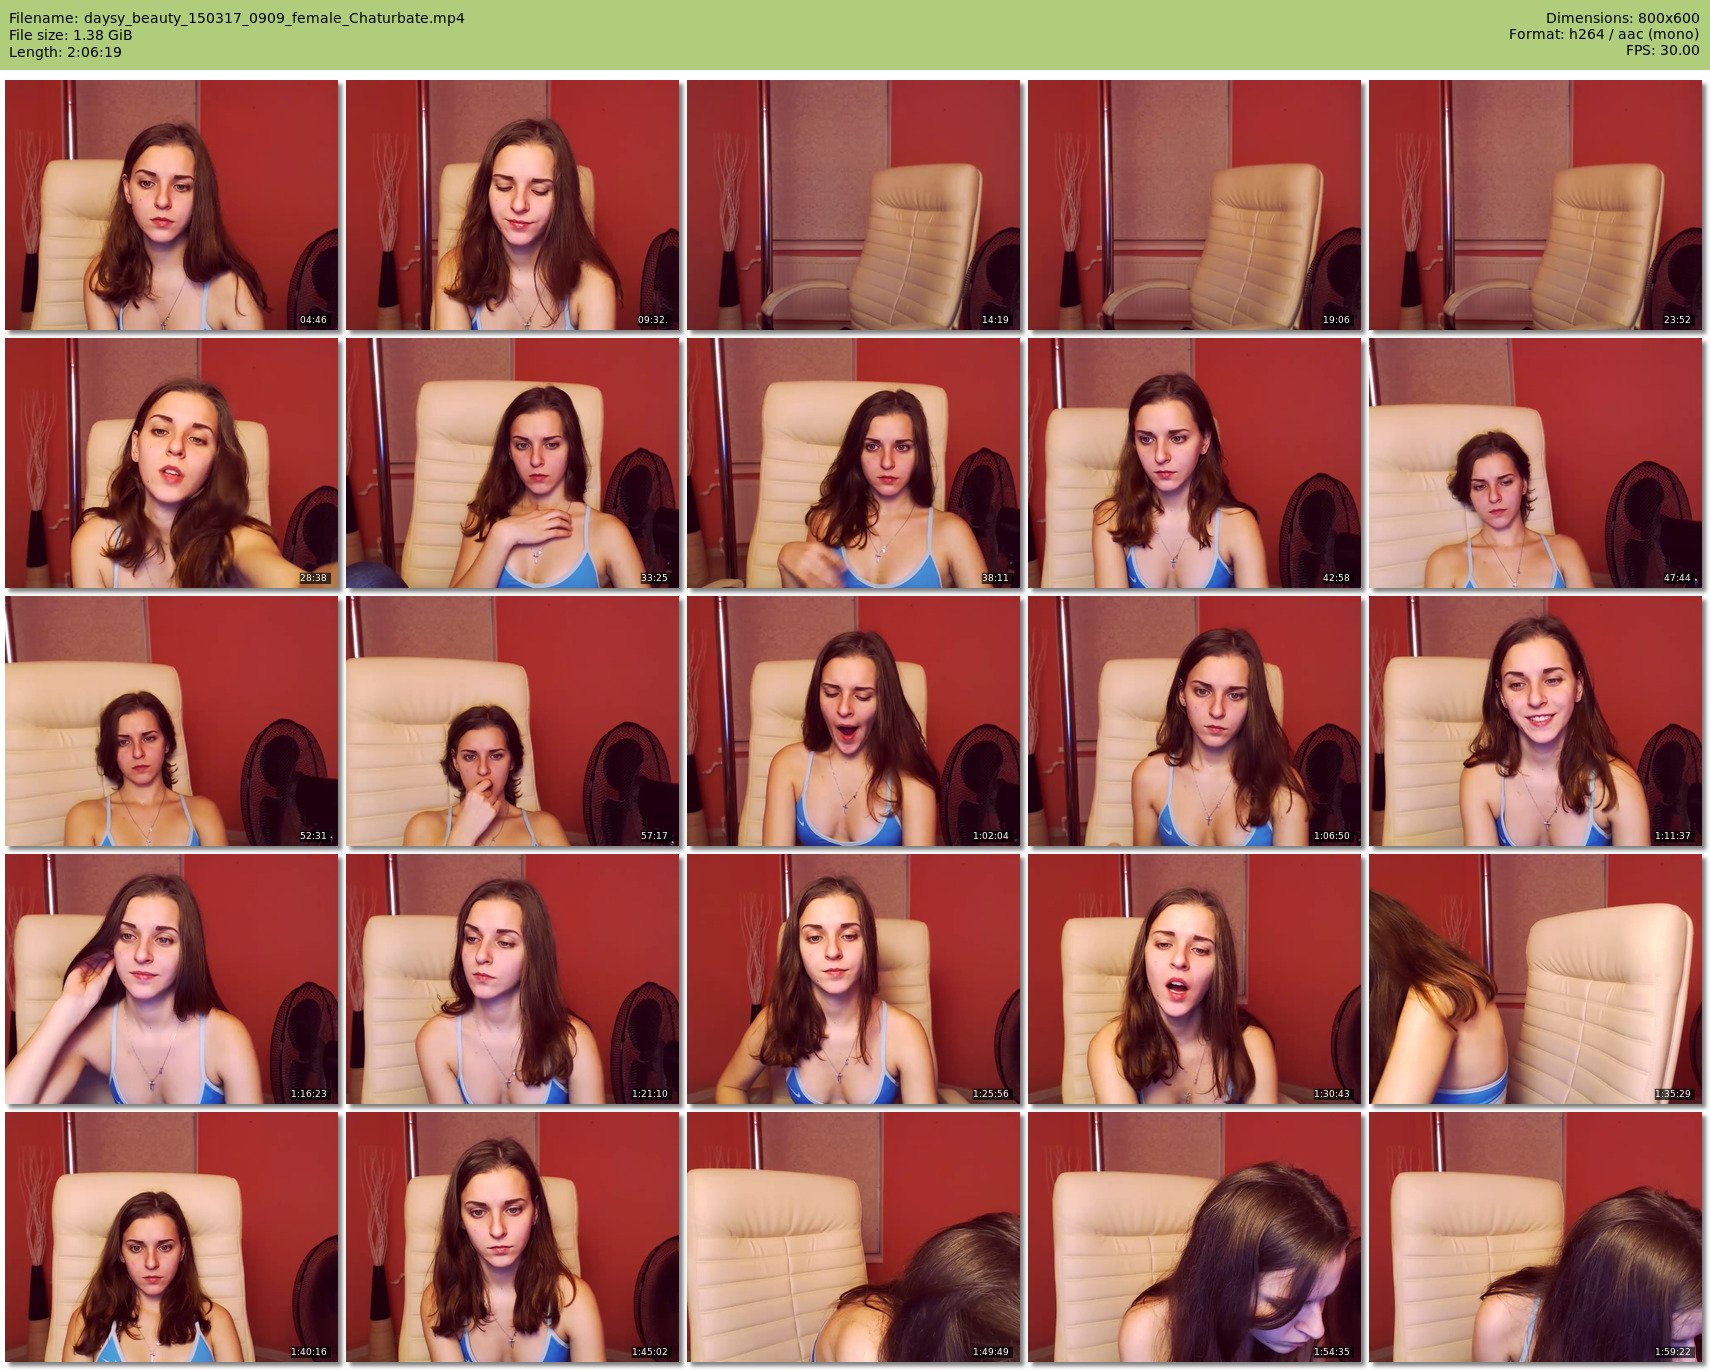Select the thumbnail stamped 1:35:29
Image resolution: width=1710 pixels, height=1370 pixels.
tap(1535, 979)
